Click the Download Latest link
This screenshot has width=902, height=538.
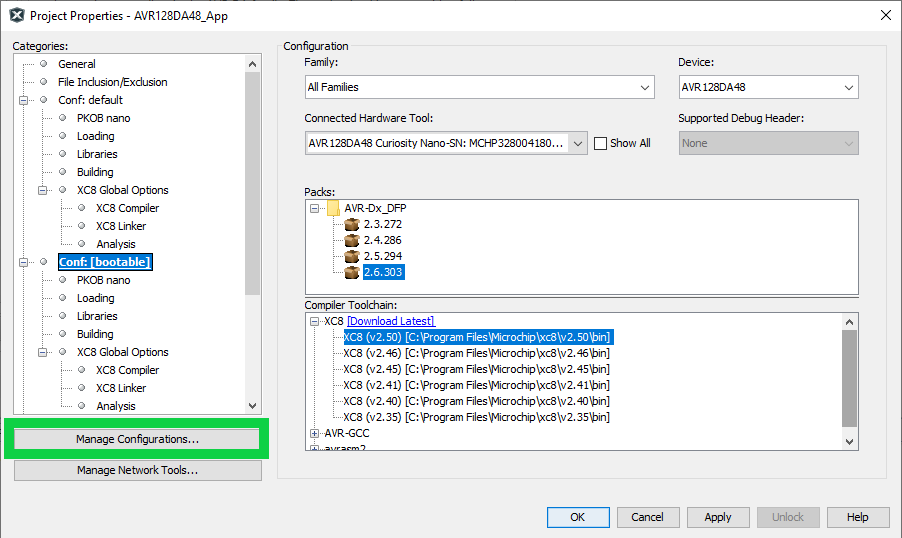tap(390, 321)
